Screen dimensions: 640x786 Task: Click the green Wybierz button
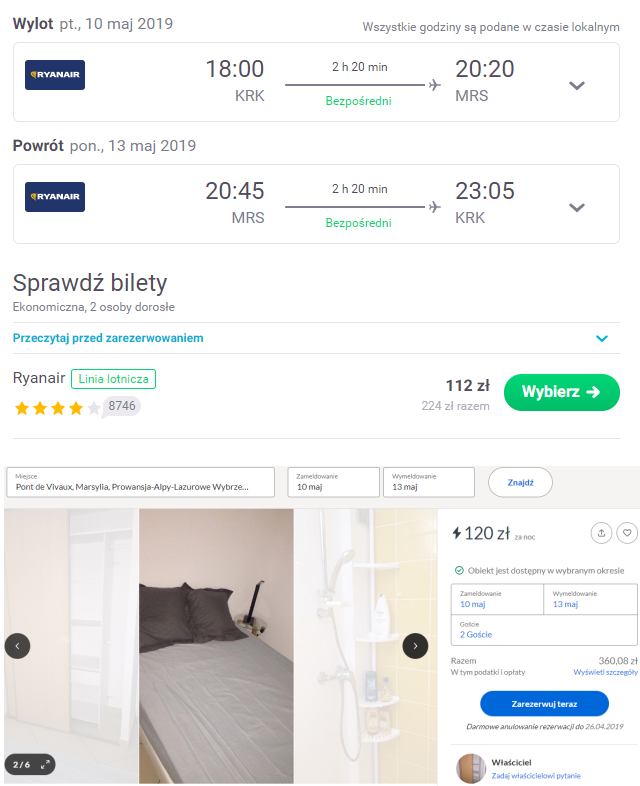click(561, 392)
